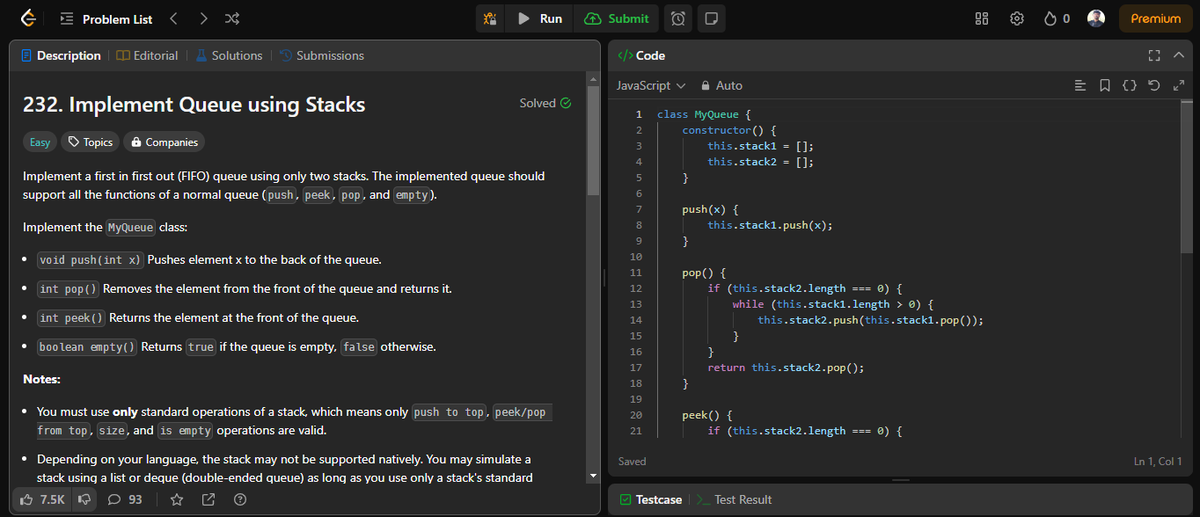Click the Solved status indicator
This screenshot has height=517, width=1200.
pos(545,103)
